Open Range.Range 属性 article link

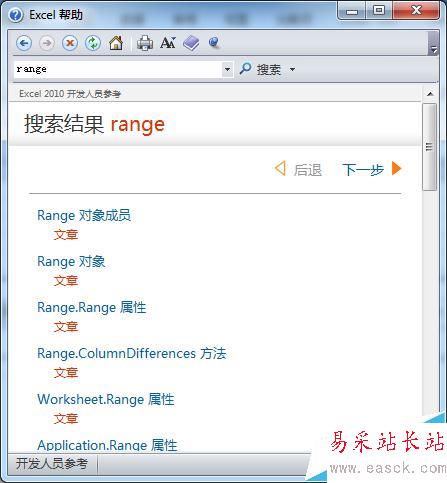[92, 307]
